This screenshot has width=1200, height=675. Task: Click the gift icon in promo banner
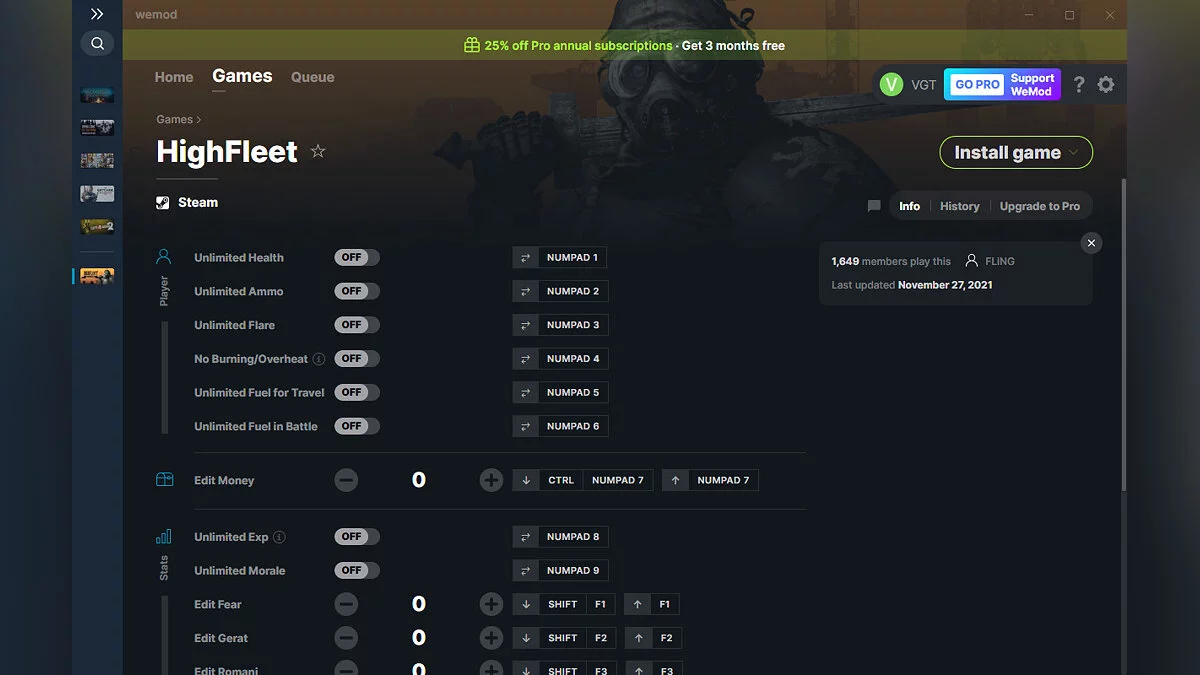(472, 45)
